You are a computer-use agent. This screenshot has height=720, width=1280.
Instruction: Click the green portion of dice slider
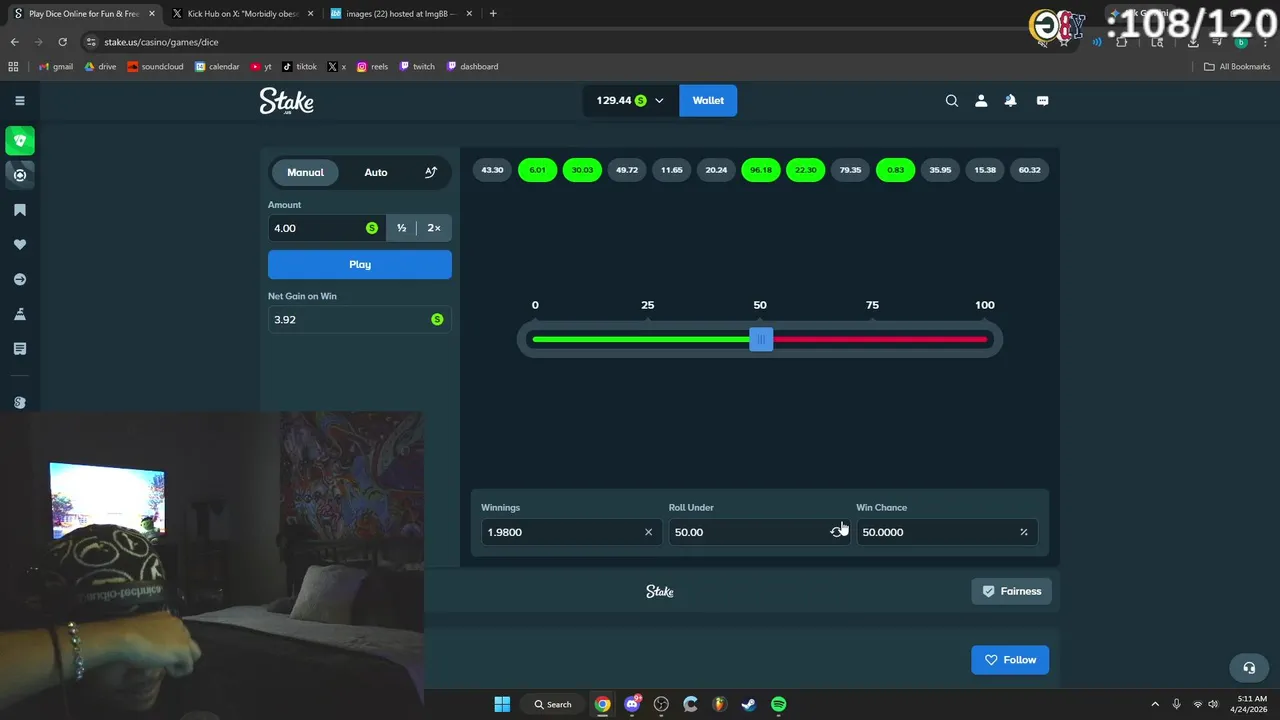641,340
